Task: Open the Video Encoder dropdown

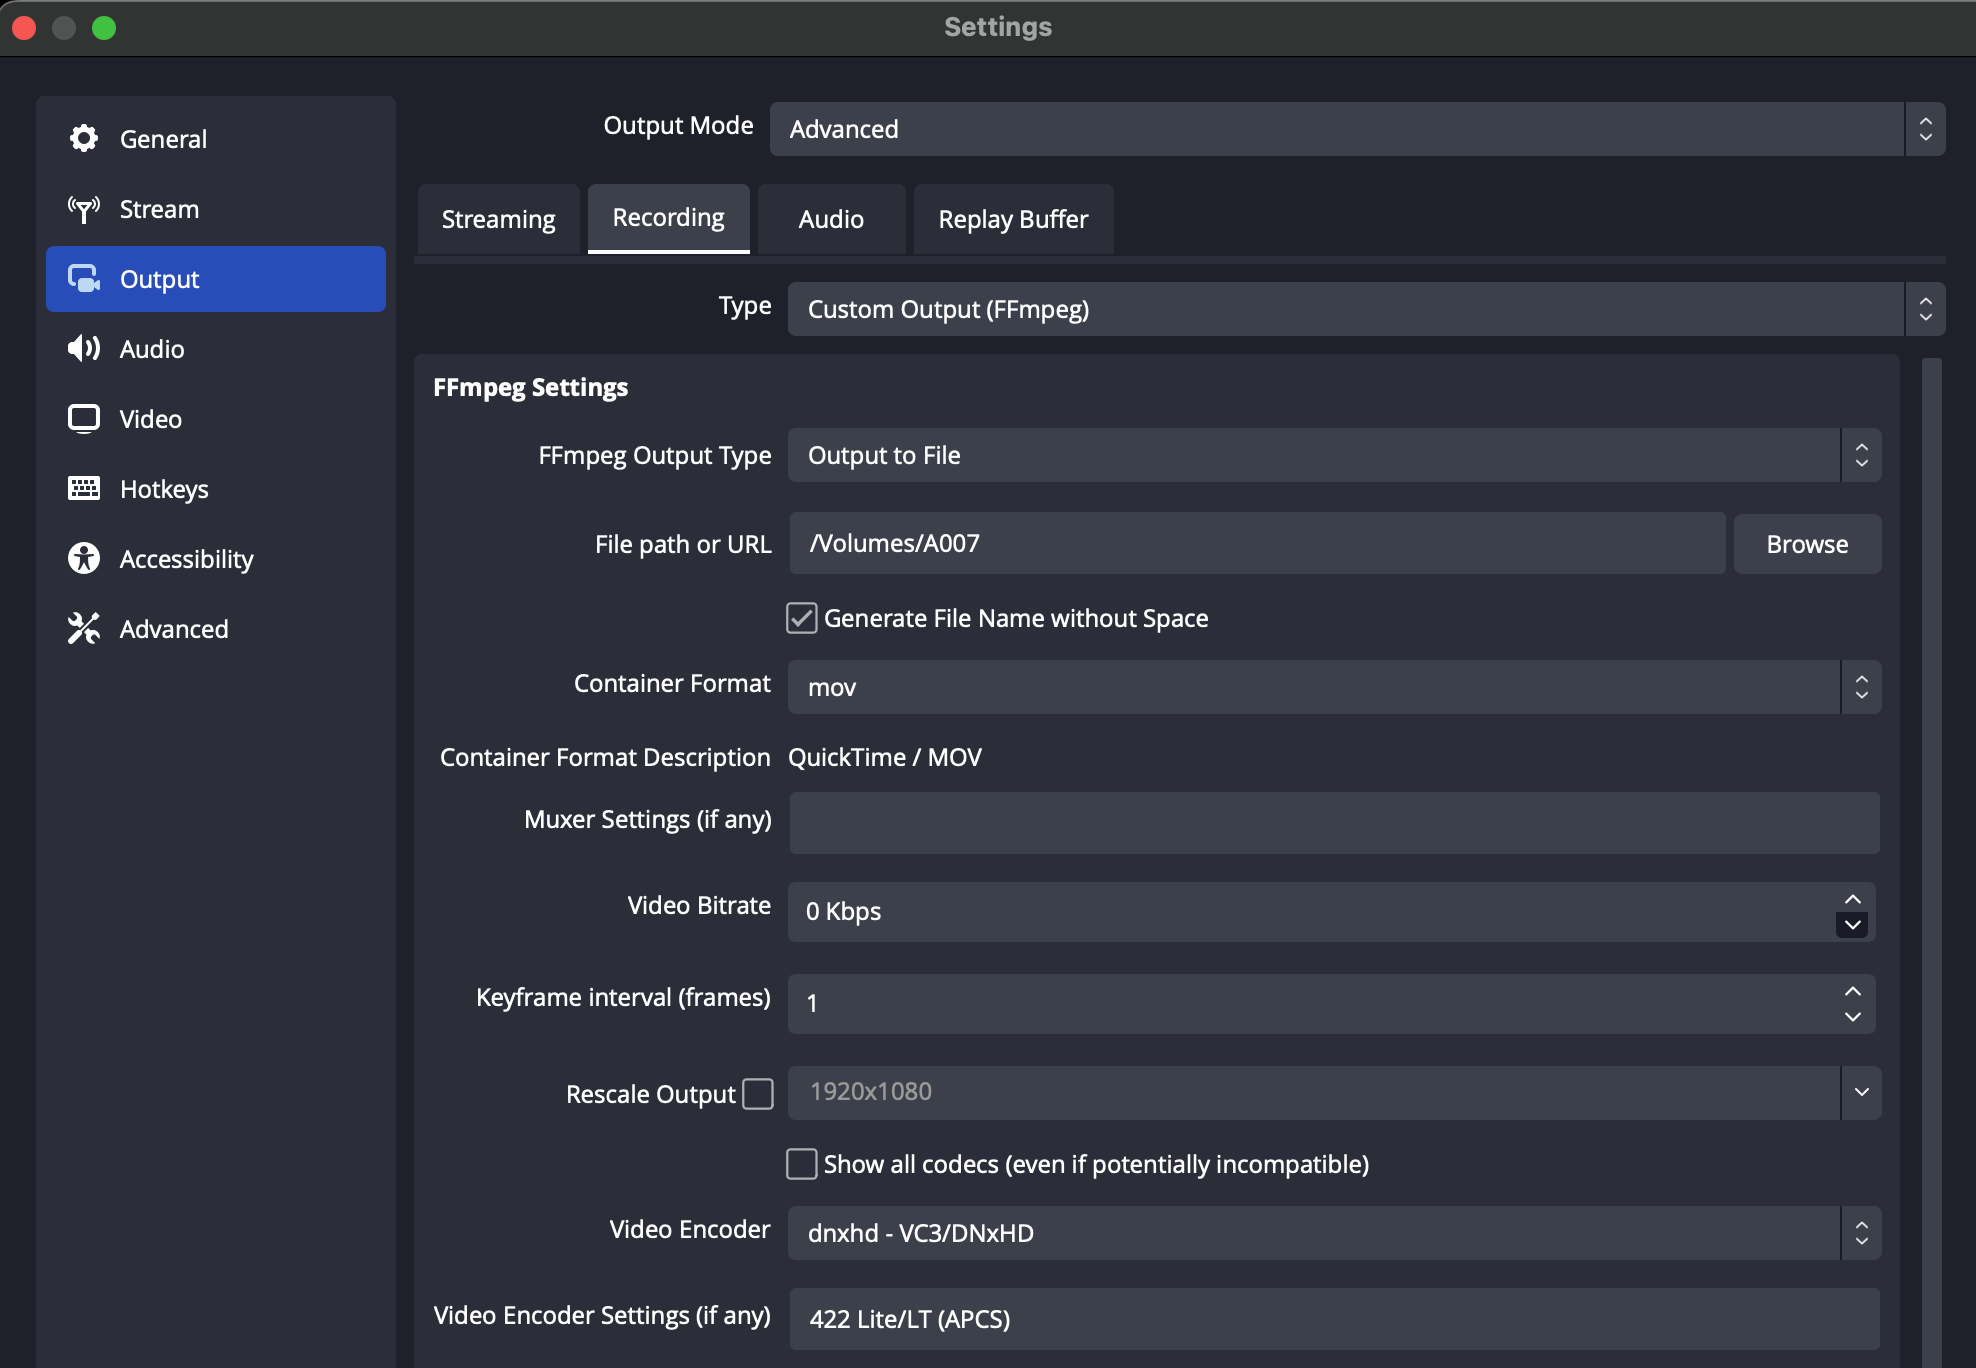Action: point(1334,1233)
